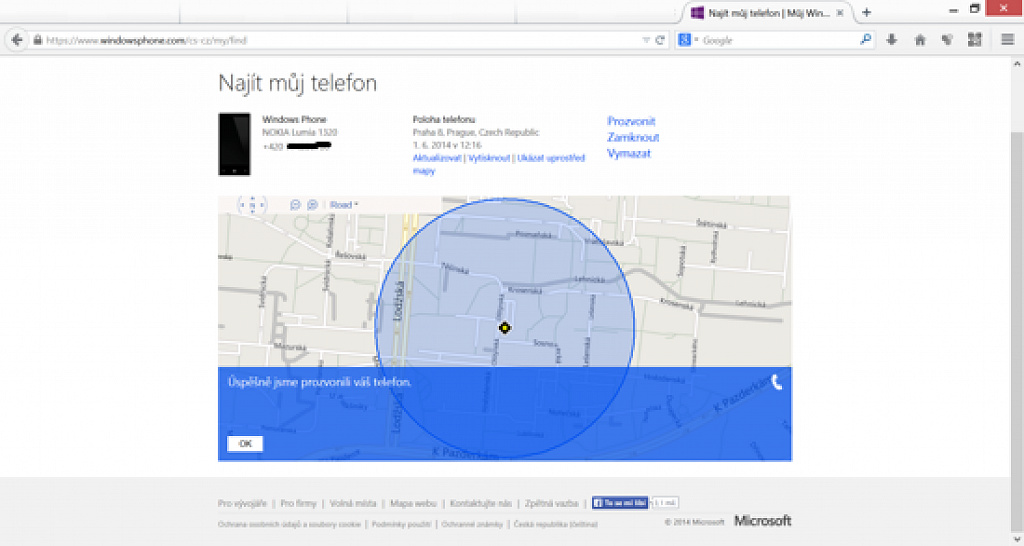This screenshot has height=546, width=1024.
Task: Click the phone handset icon in banner
Action: tap(776, 382)
